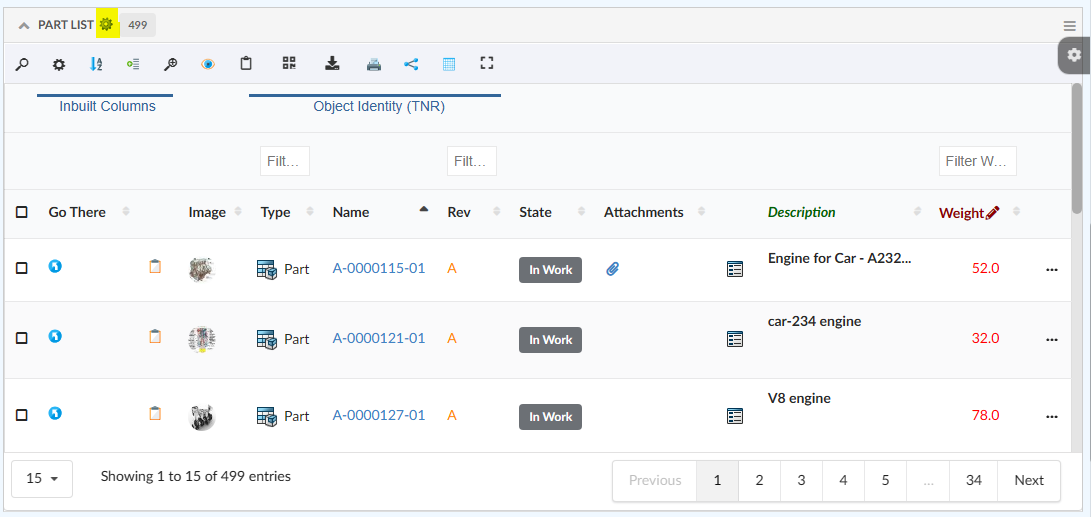Select the checkbox for row A-0000121-01
This screenshot has width=1091, height=517.
click(22, 339)
